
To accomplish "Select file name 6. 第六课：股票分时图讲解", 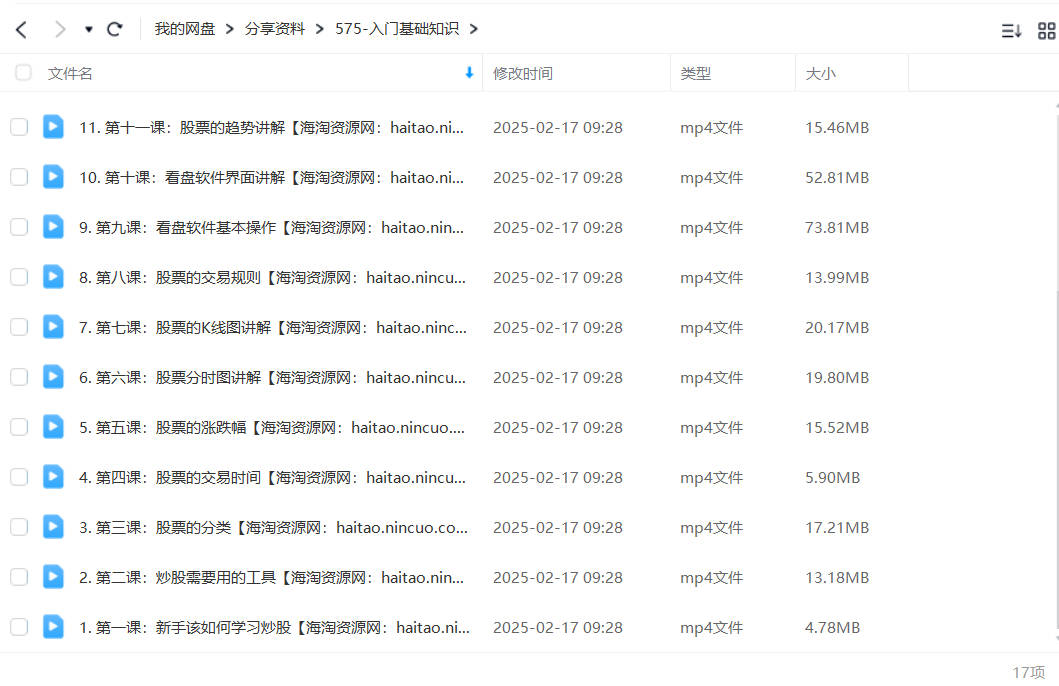I will (x=272, y=377).
